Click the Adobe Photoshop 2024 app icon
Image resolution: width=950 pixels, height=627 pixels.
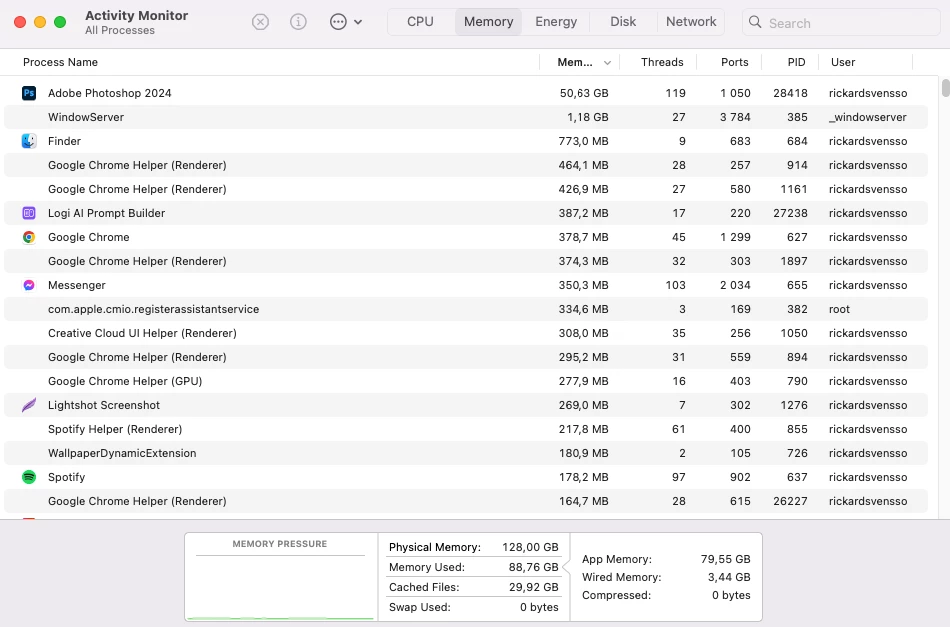coord(28,93)
